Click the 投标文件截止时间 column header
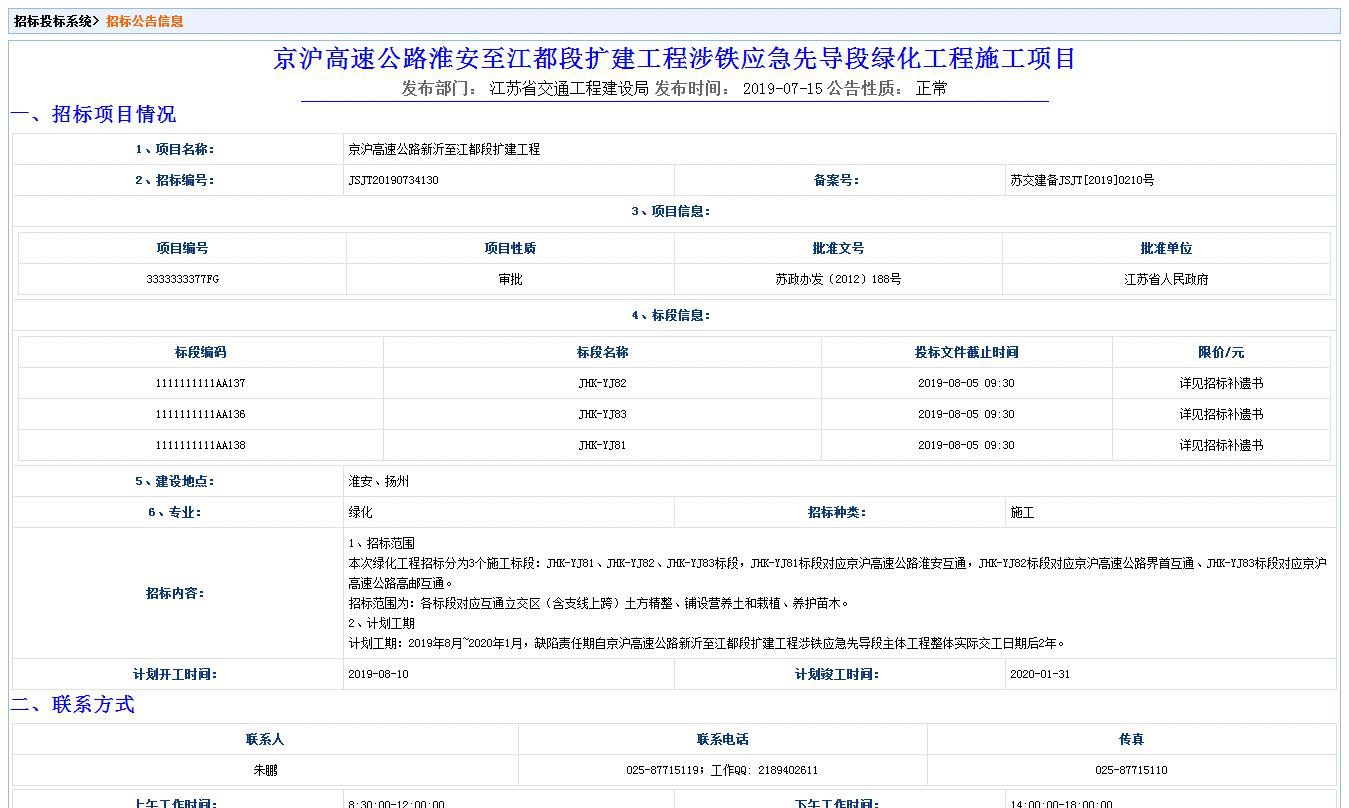This screenshot has height=808, width=1349. coord(966,352)
